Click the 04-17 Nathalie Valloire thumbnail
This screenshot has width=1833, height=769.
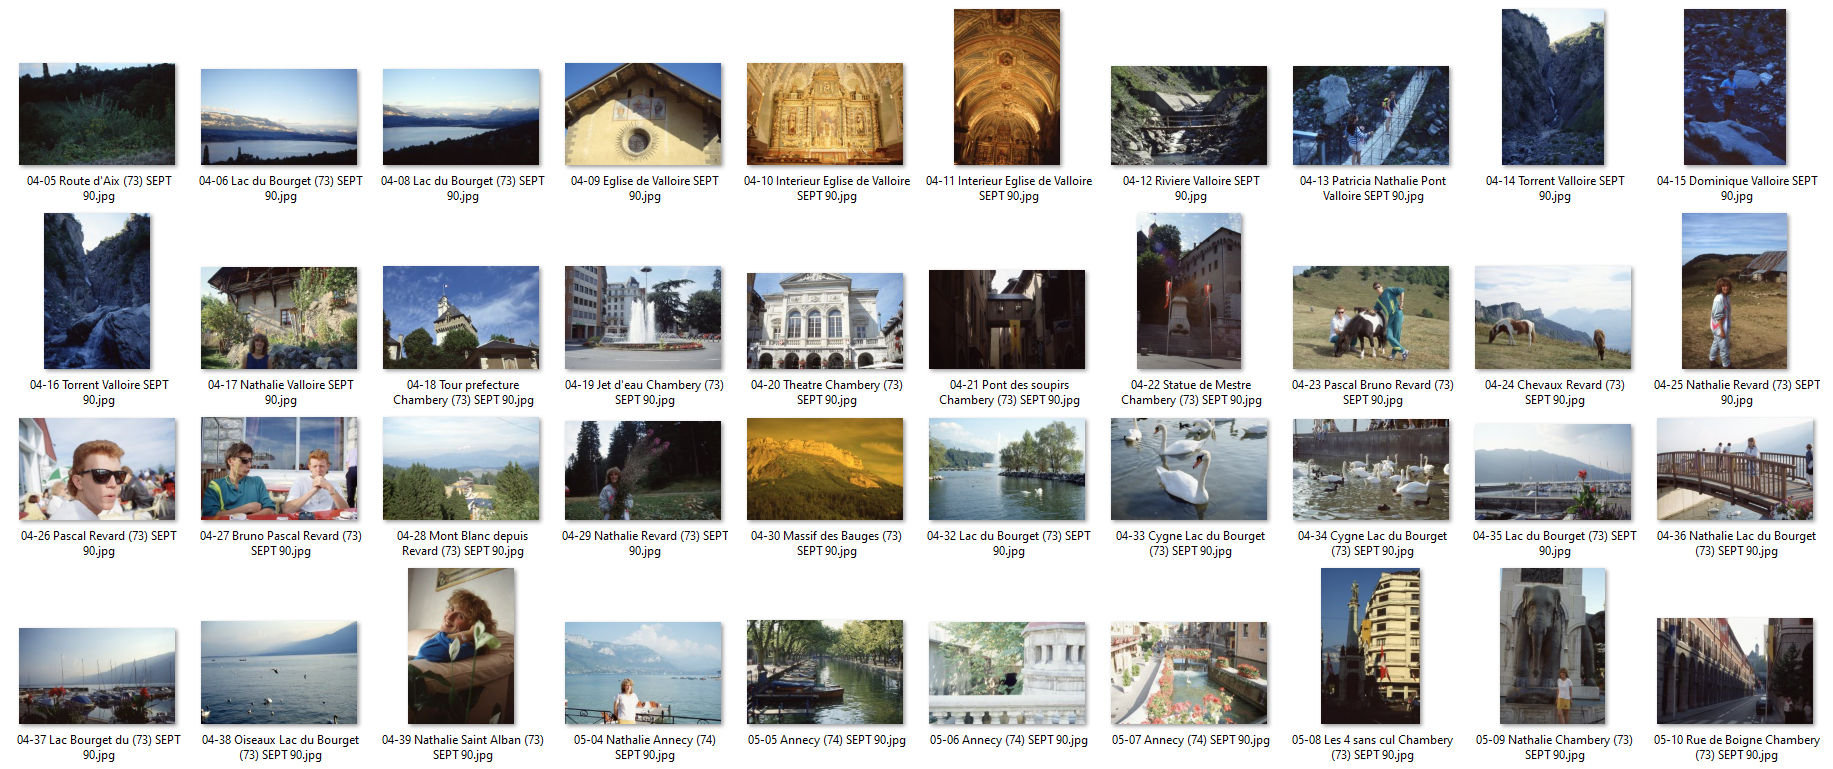(279, 318)
